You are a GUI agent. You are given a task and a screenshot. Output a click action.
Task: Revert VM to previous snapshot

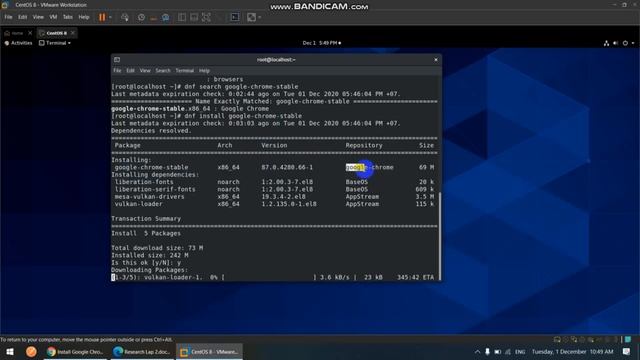coord(153,17)
